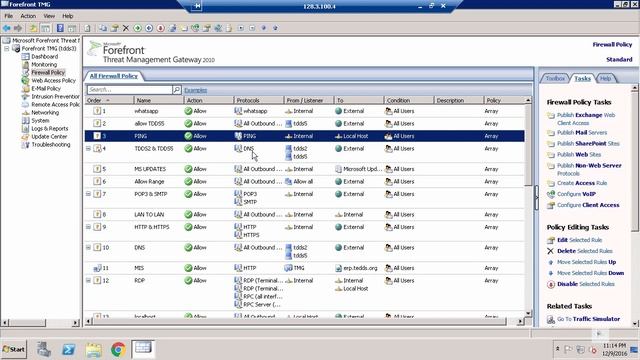
Task: Click the blue Help question-mark toolbar icon
Action: tap(60, 28)
